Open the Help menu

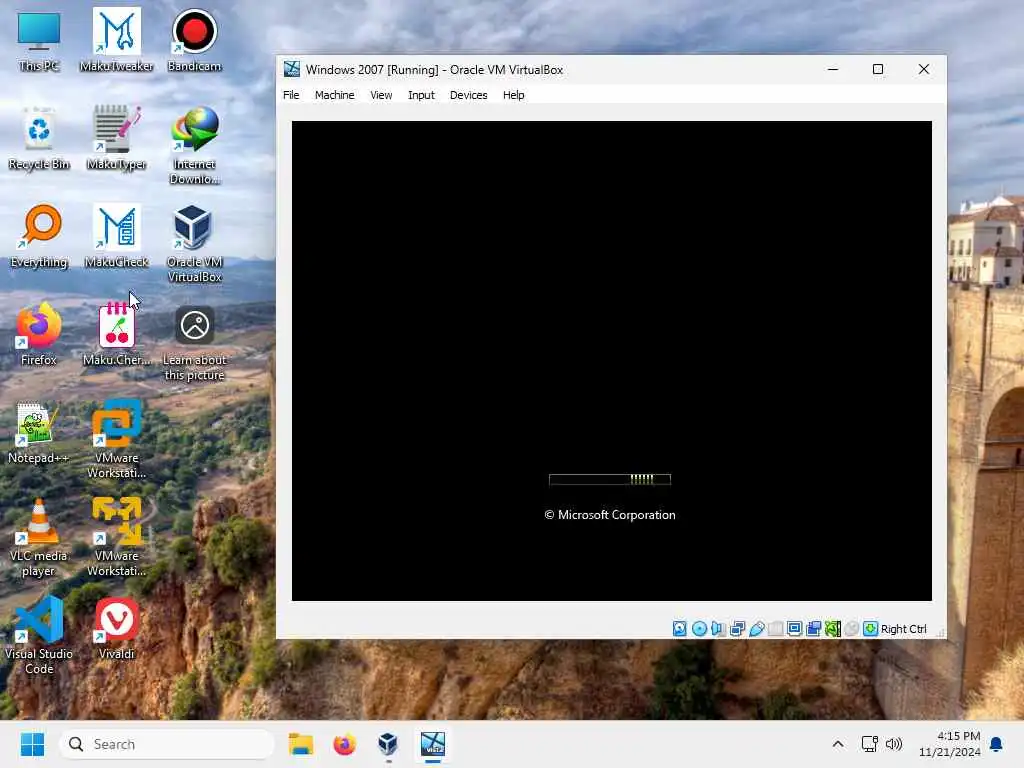[513, 95]
